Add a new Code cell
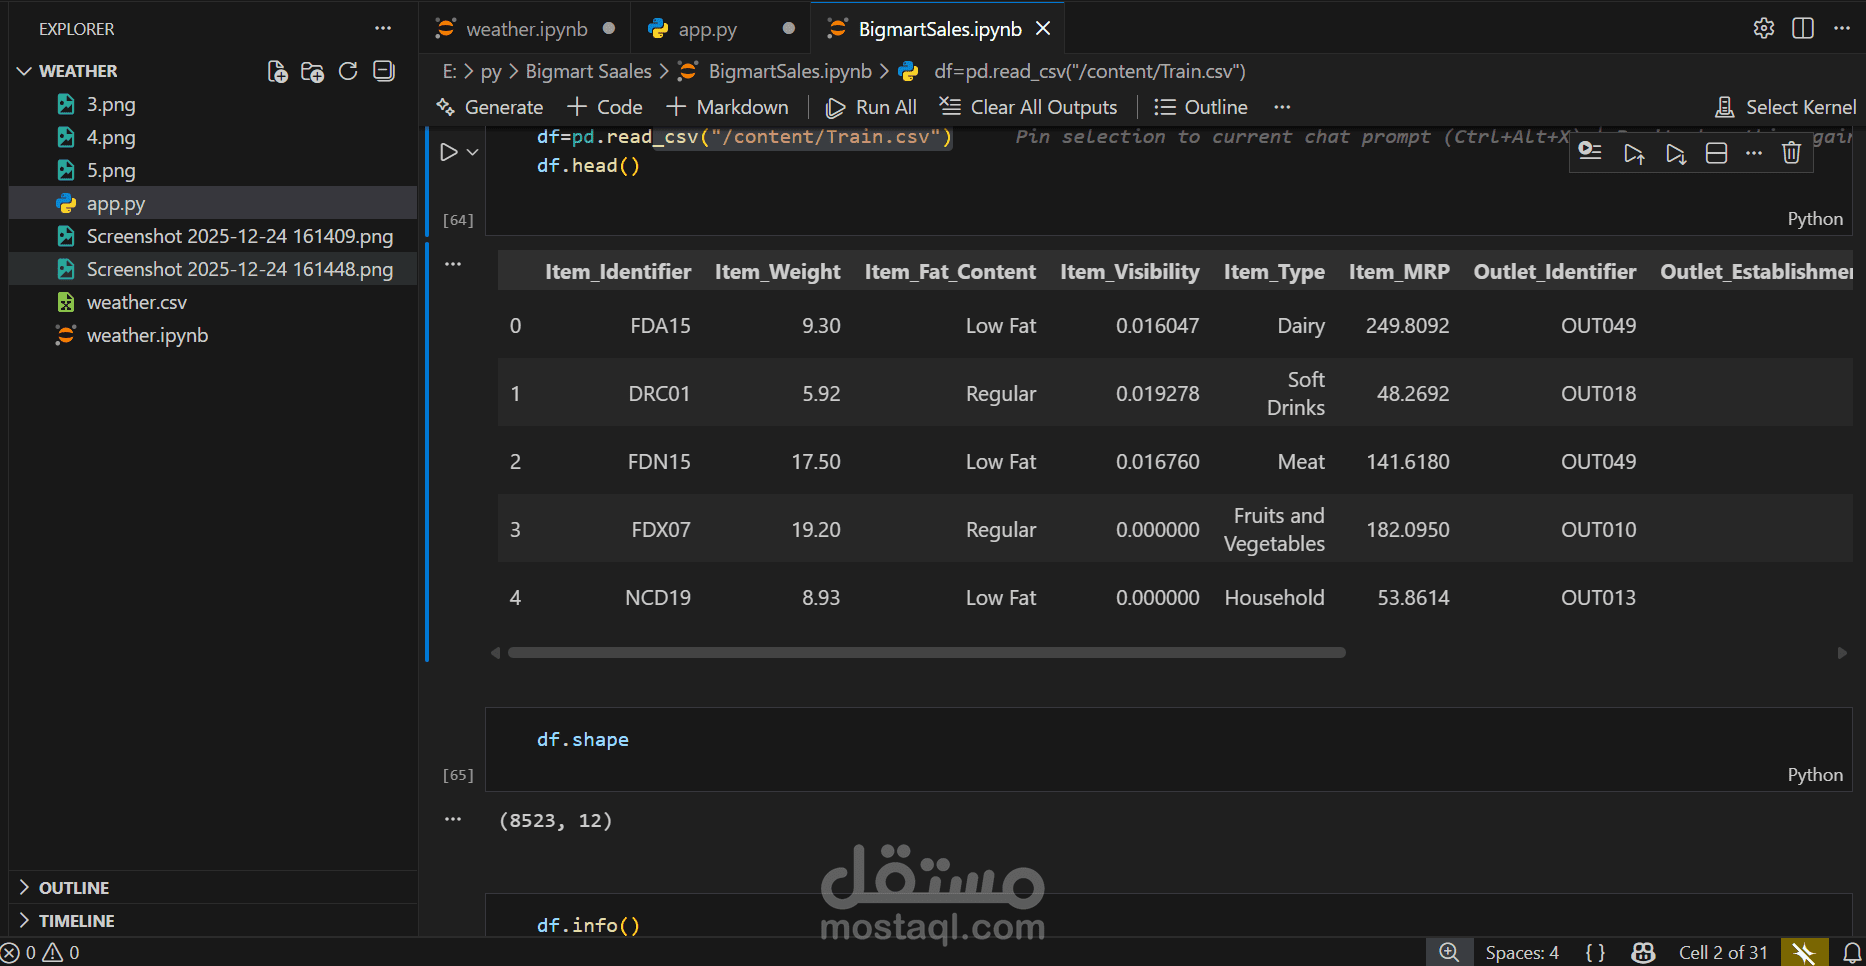Image resolution: width=1866 pixels, height=966 pixels. tap(605, 107)
